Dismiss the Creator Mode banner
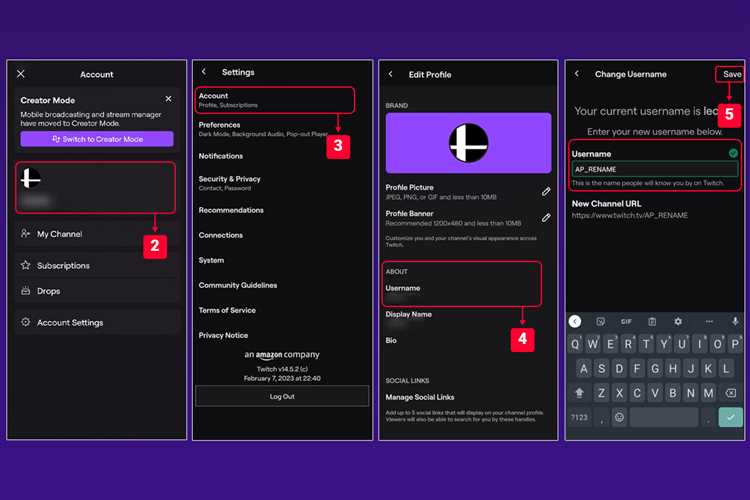The width and height of the screenshot is (750, 500). tap(168, 99)
